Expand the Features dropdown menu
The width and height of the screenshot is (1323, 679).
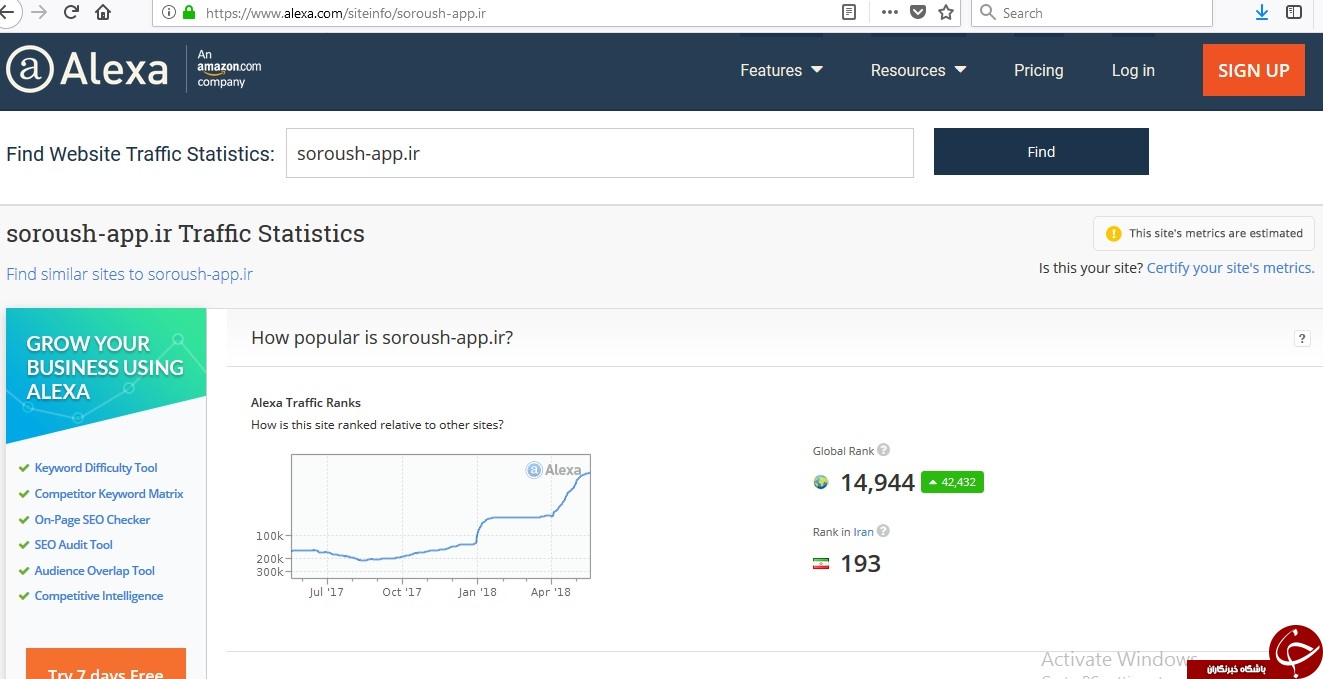(781, 70)
